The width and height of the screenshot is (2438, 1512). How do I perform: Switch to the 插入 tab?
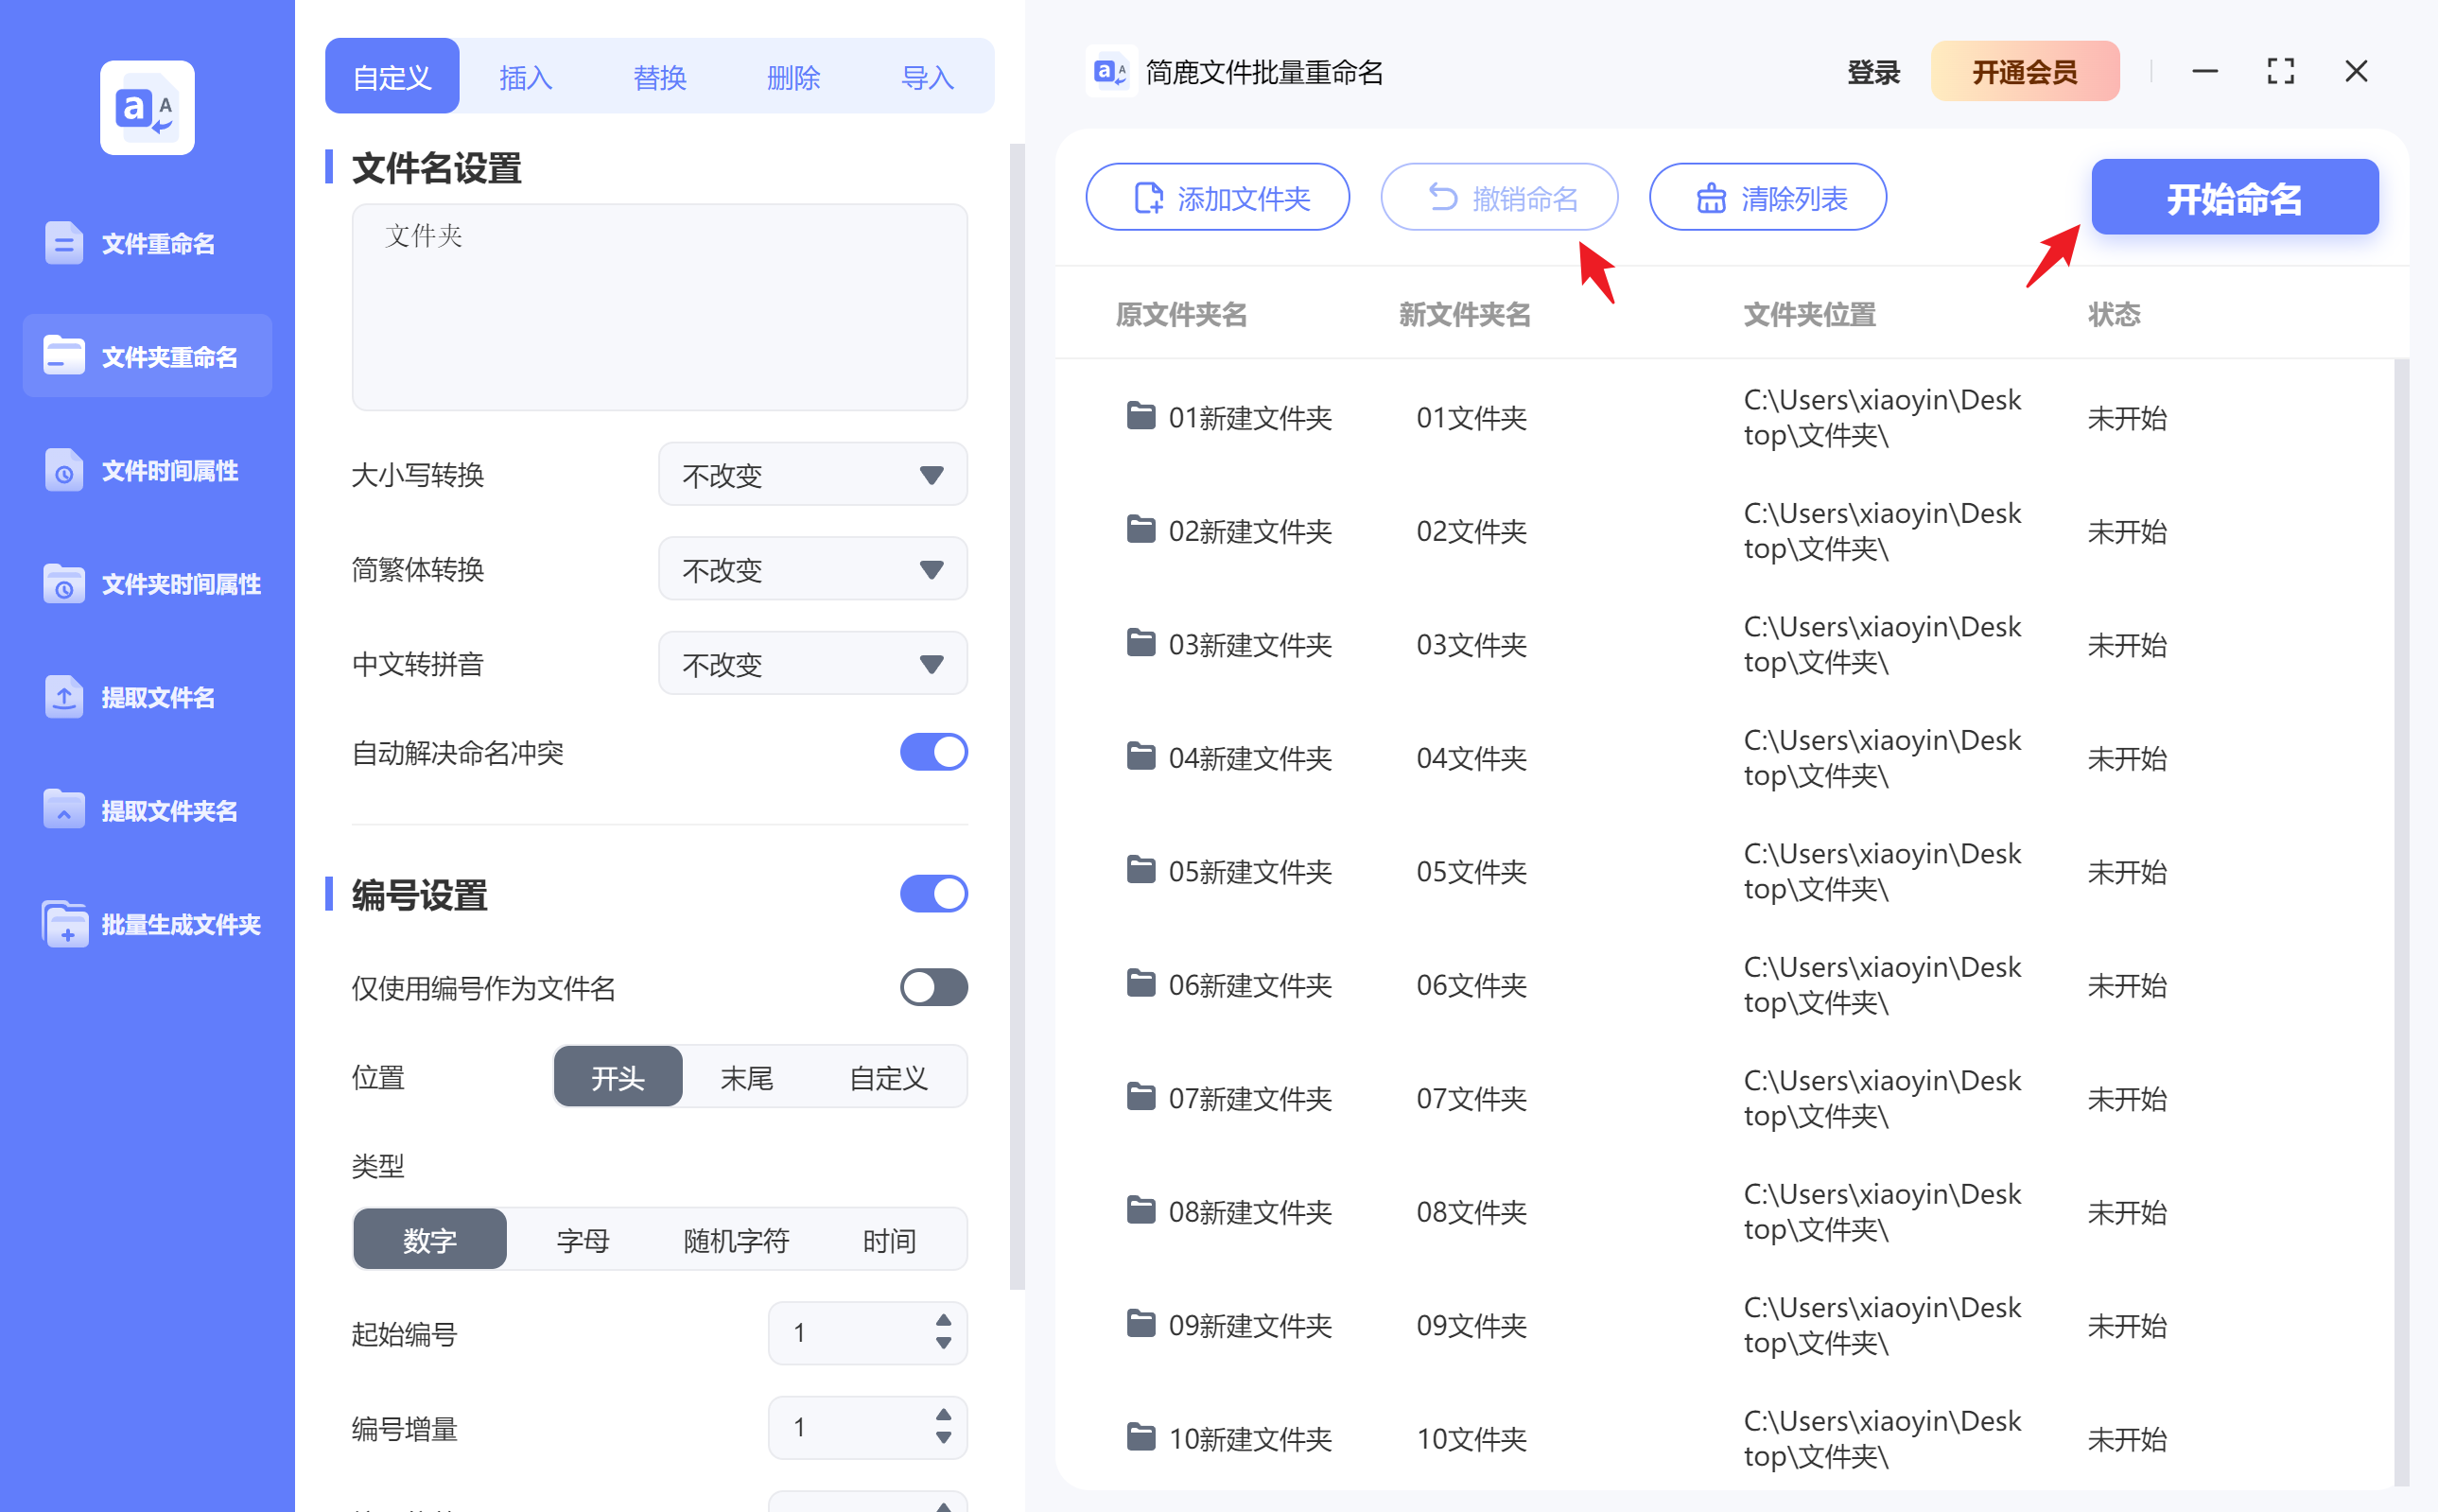pyautogui.click(x=525, y=76)
